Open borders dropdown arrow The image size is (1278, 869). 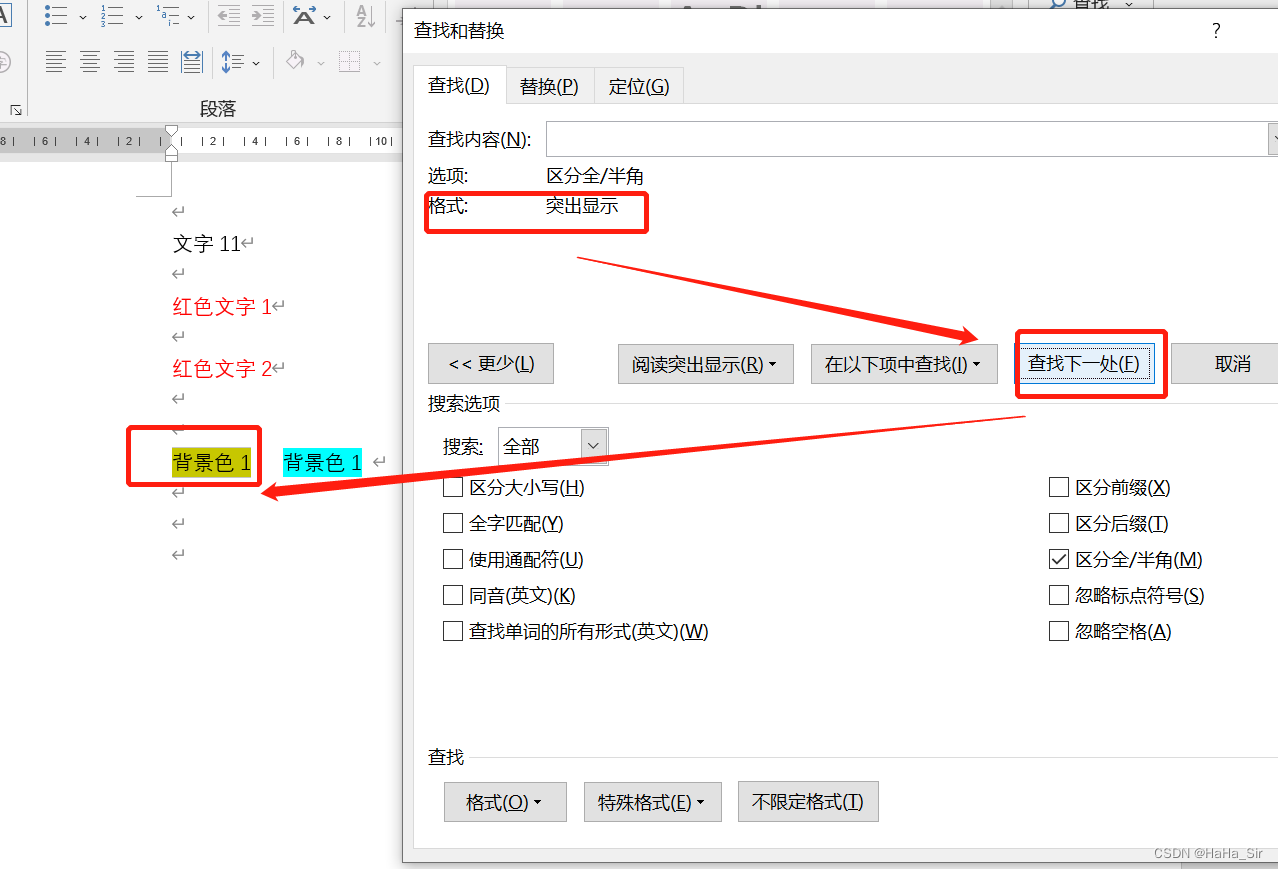[x=376, y=63]
